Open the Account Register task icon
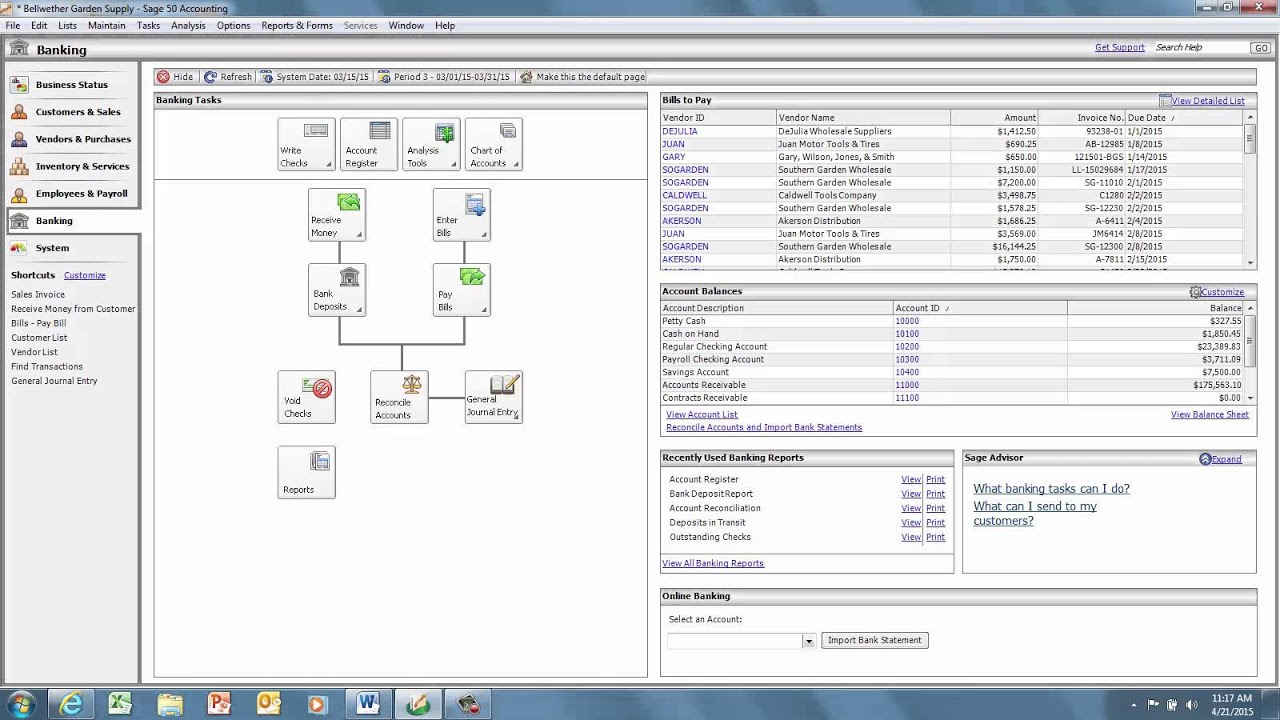1280x720 pixels. [368, 144]
